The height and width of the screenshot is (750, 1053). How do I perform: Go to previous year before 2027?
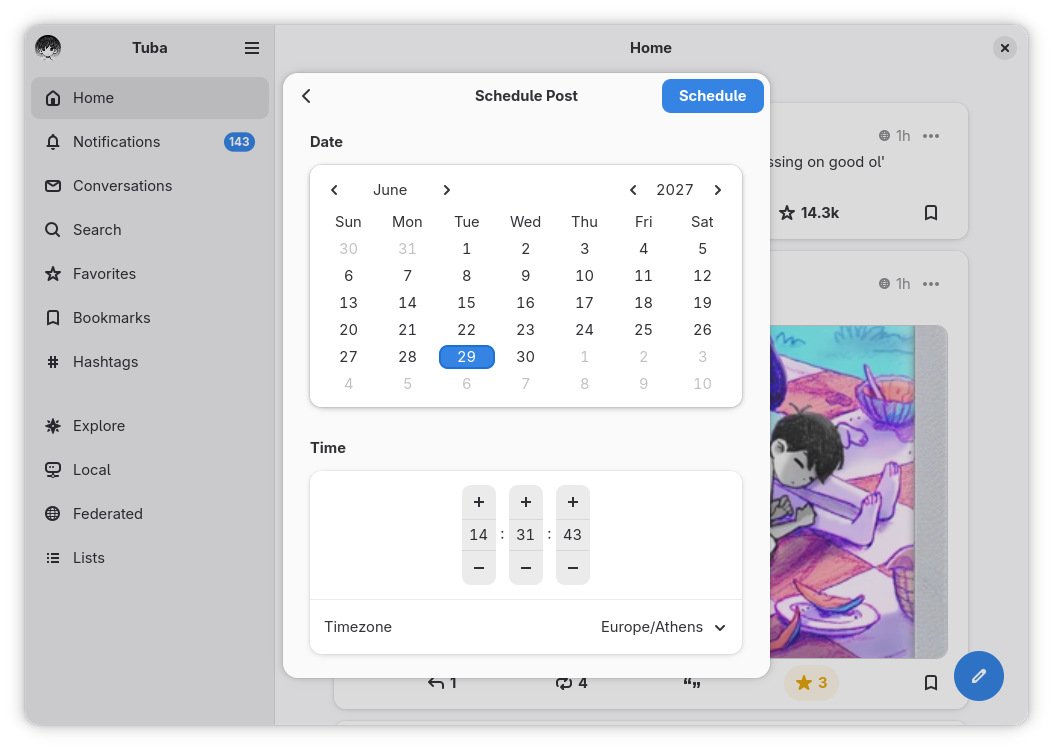(633, 190)
